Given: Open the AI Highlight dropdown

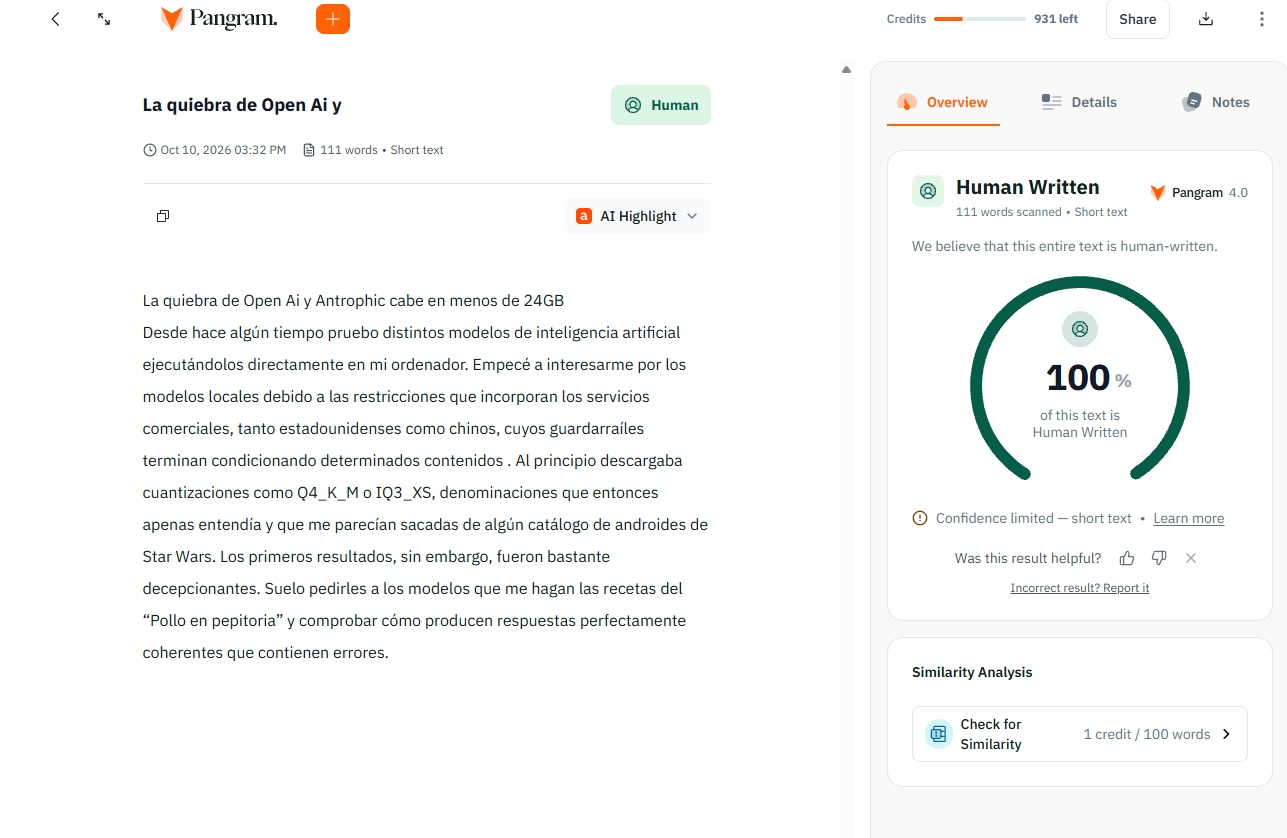Looking at the screenshot, I should 637,216.
